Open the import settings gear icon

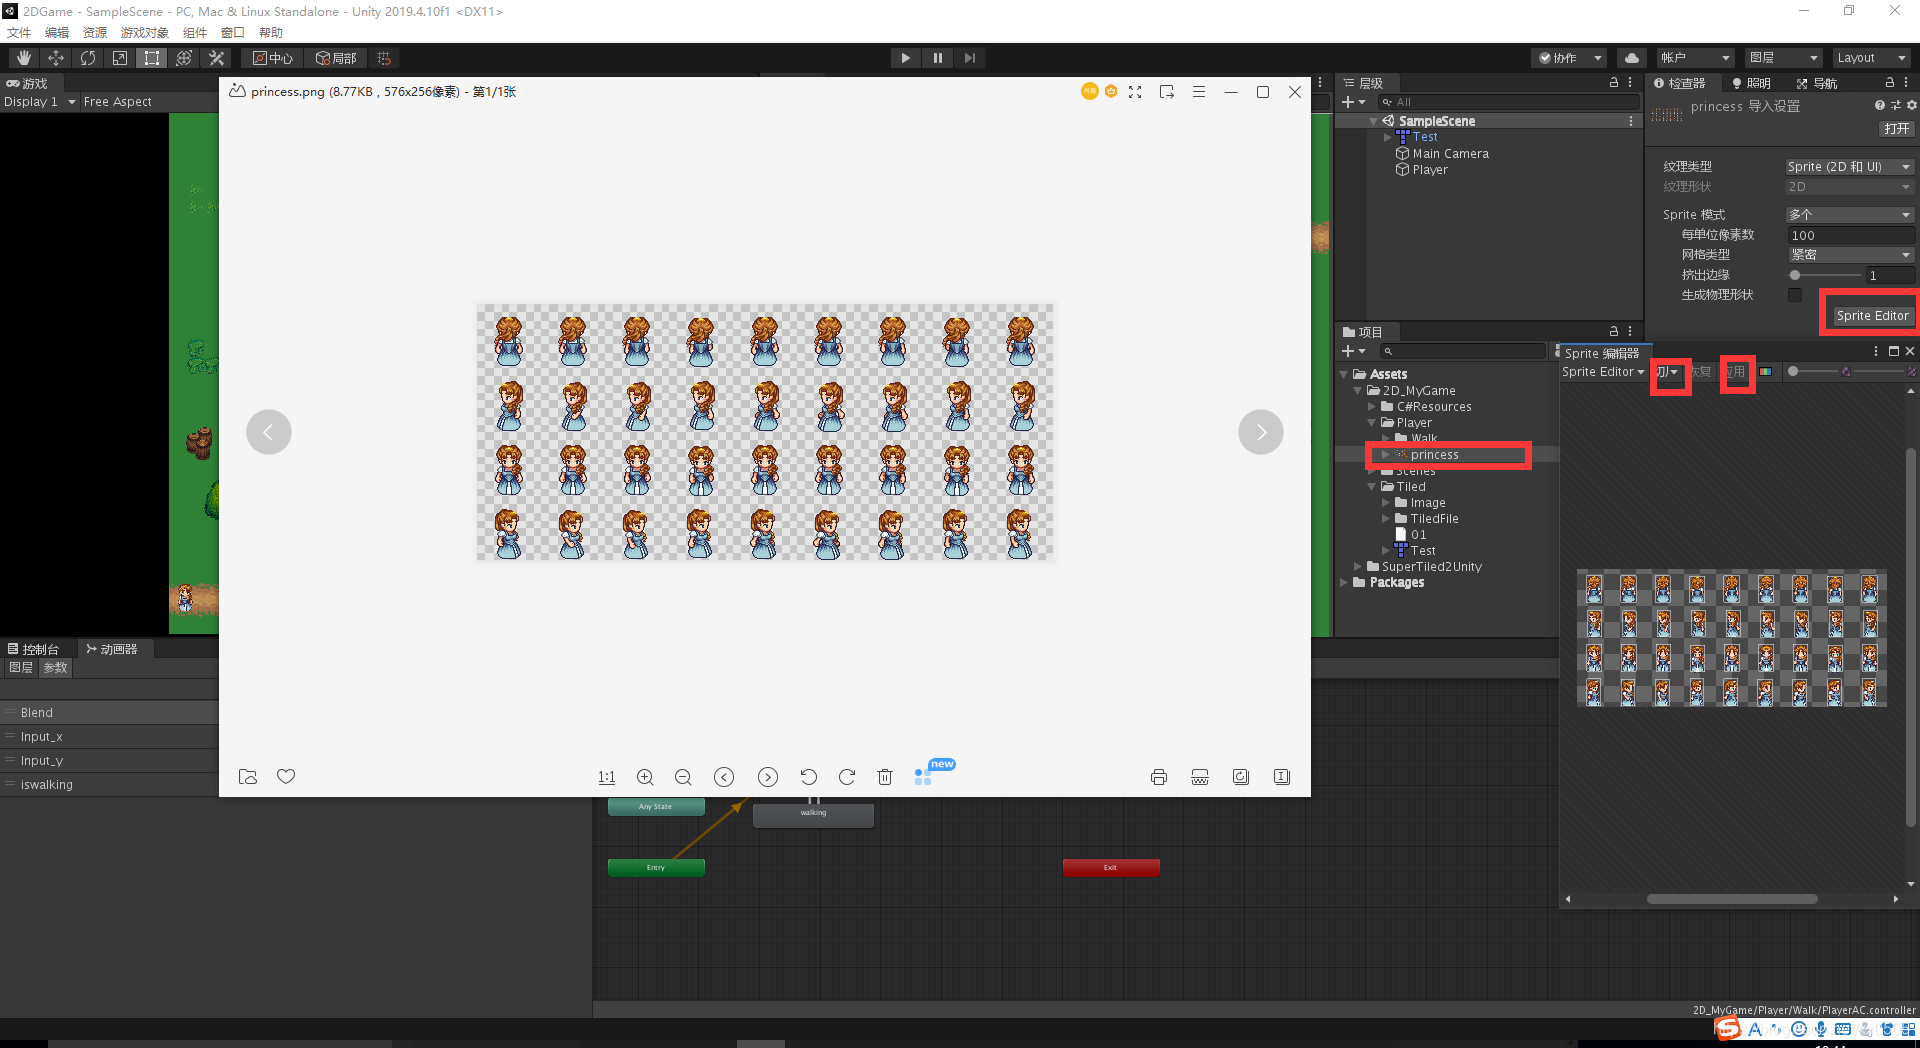point(1912,105)
